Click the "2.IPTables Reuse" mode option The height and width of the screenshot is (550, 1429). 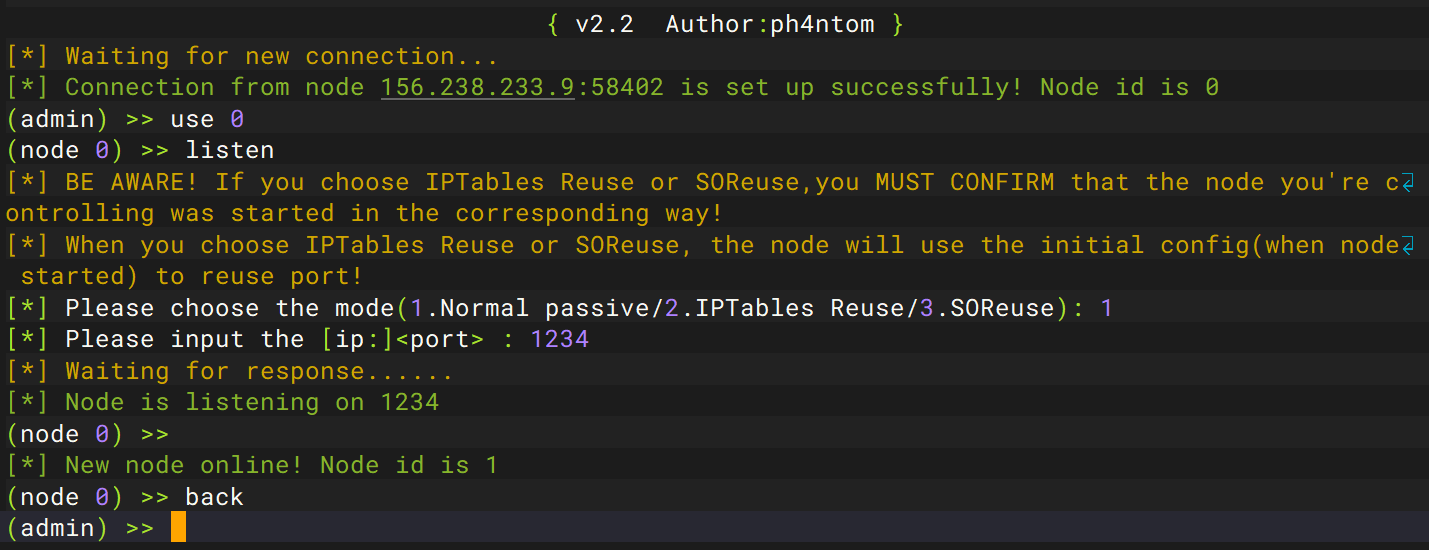[784, 309]
